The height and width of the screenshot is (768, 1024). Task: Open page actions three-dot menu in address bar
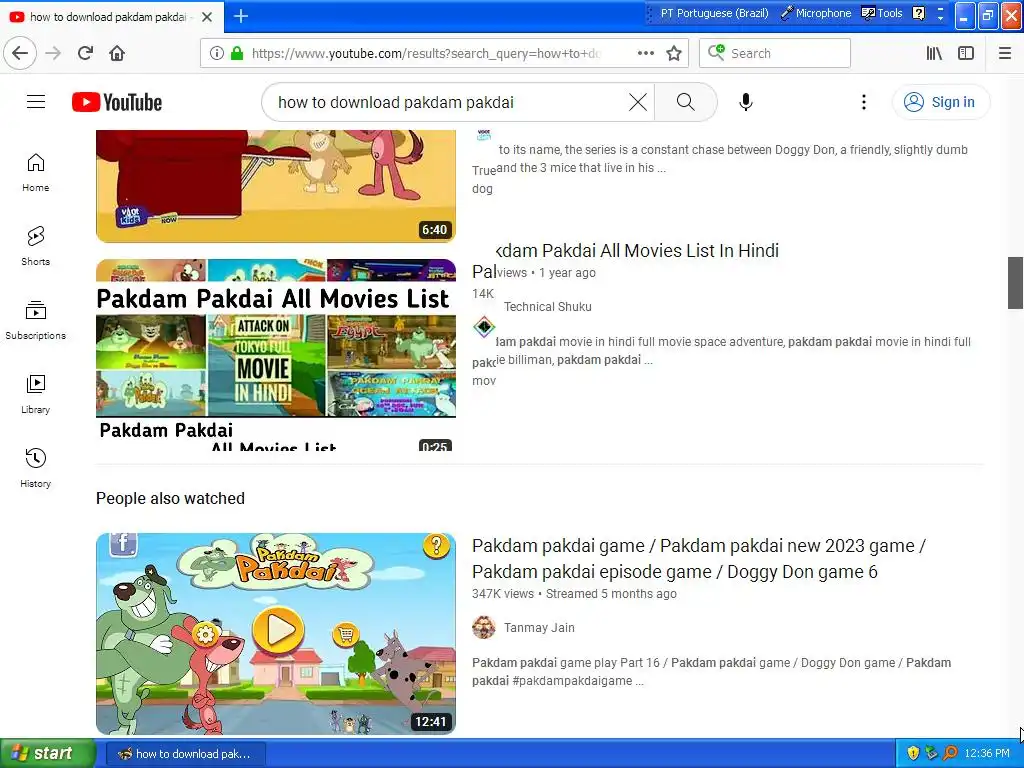pos(645,53)
